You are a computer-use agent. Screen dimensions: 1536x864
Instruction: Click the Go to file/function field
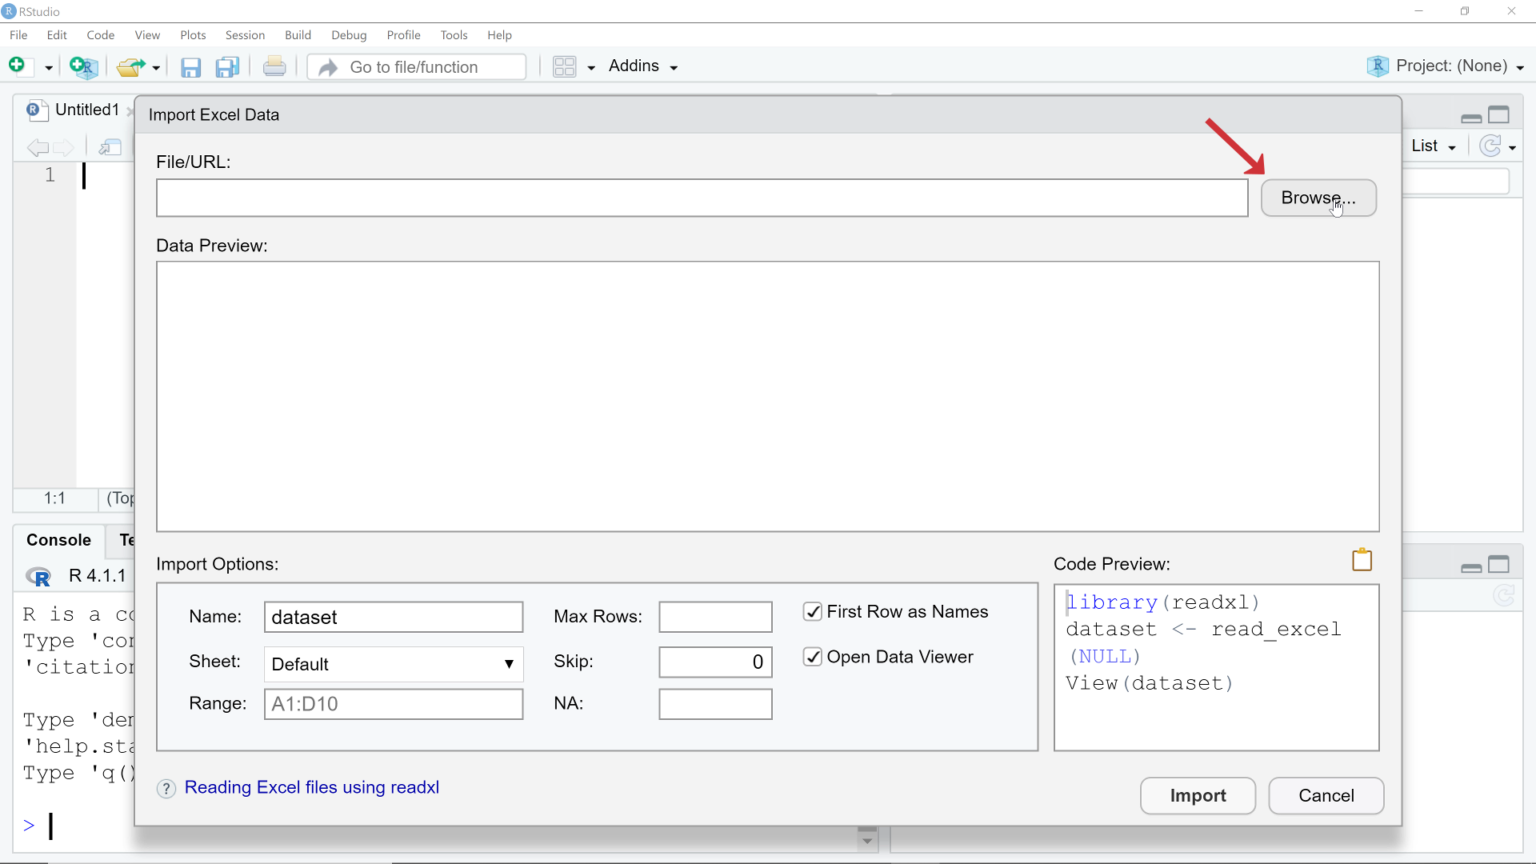point(416,67)
